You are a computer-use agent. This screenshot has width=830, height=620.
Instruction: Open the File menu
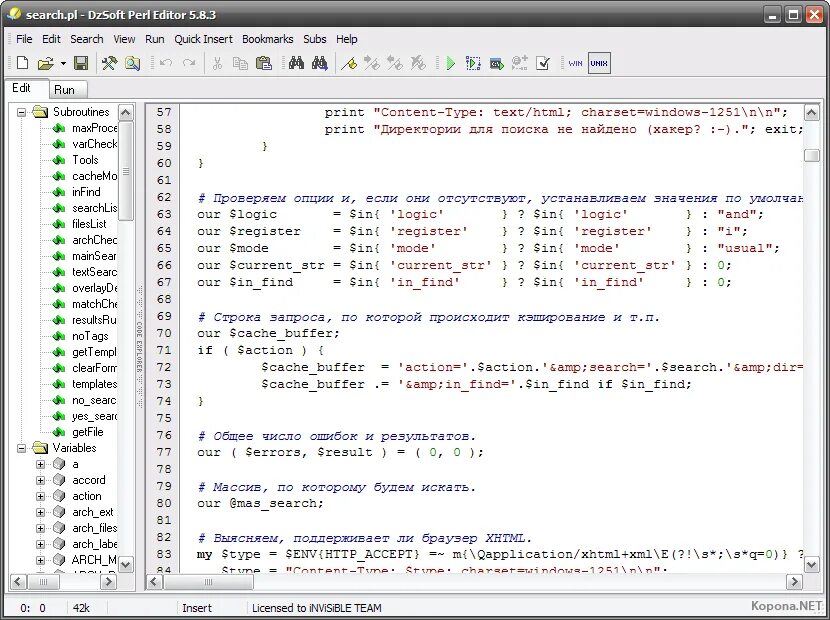pos(24,39)
